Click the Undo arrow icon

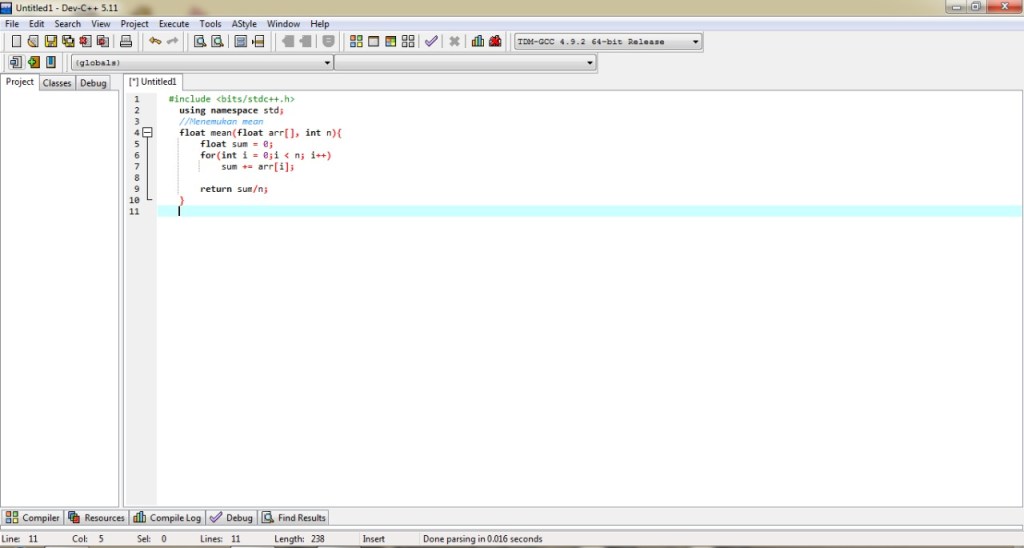coord(154,42)
